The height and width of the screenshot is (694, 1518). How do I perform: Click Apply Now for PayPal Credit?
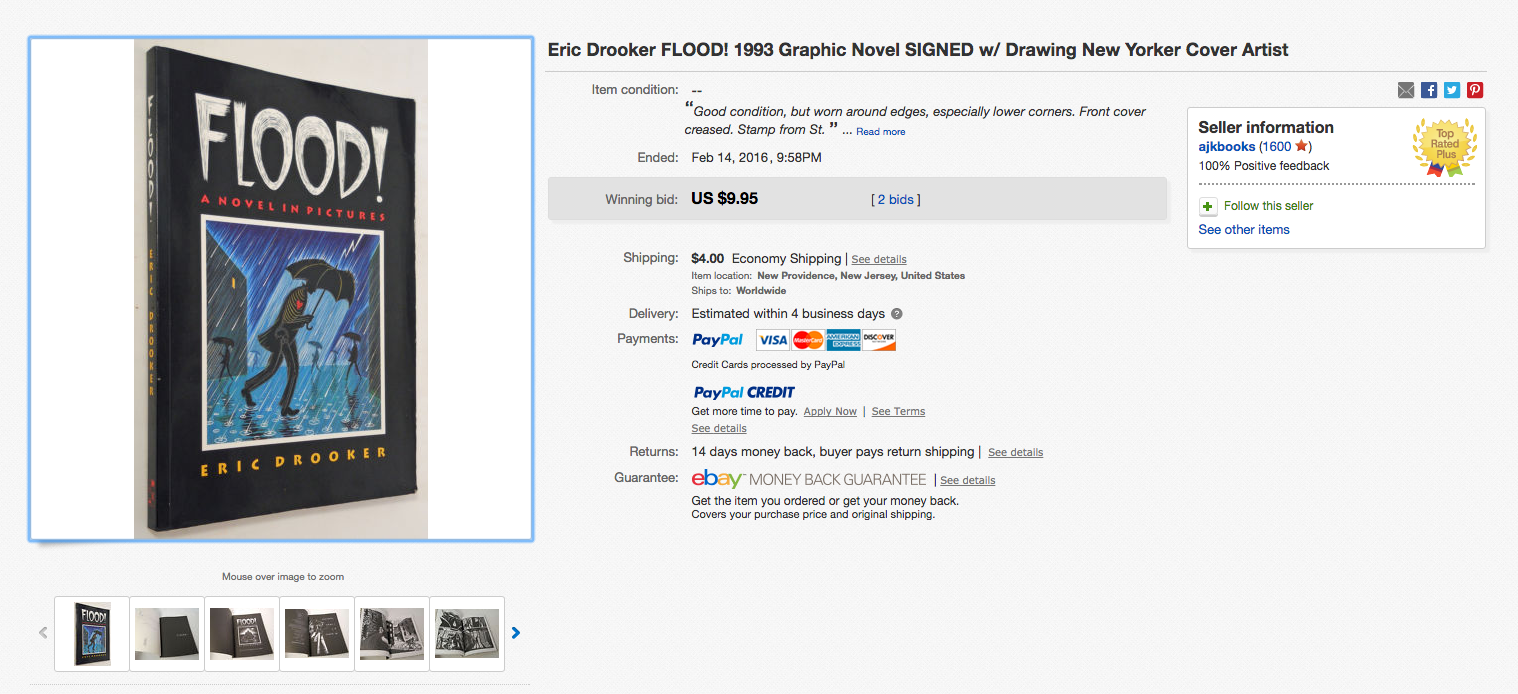(830, 412)
